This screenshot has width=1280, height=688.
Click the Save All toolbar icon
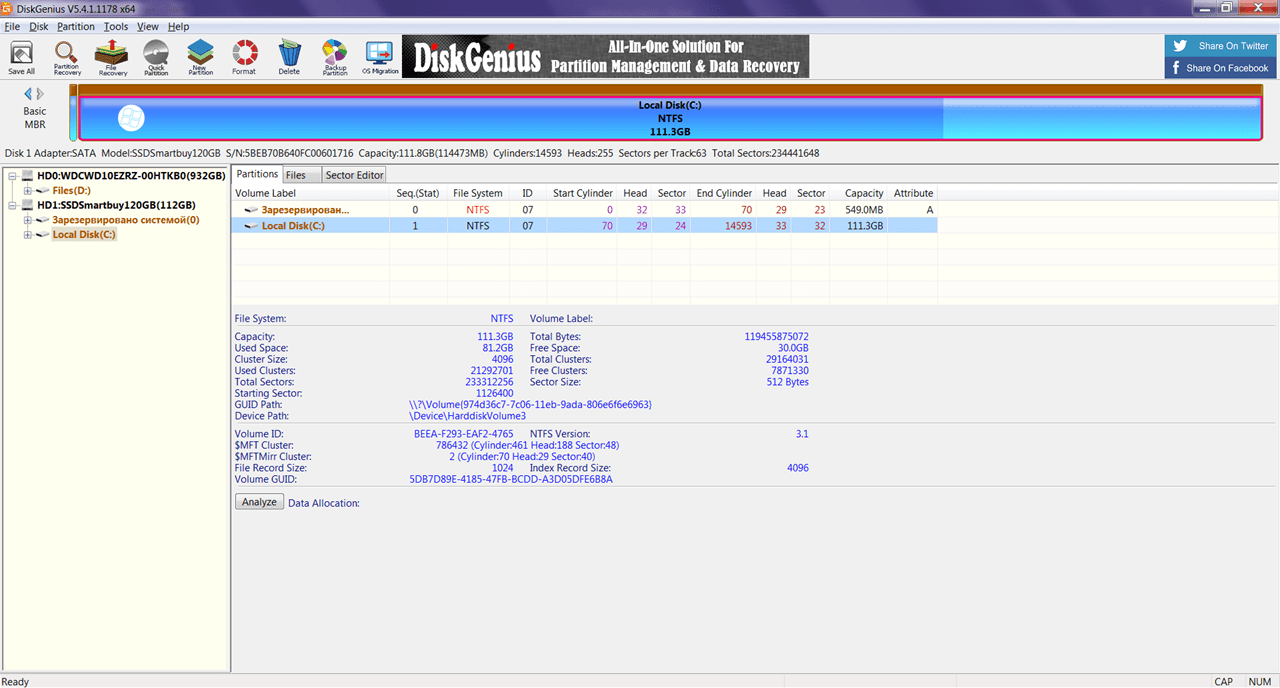21,58
